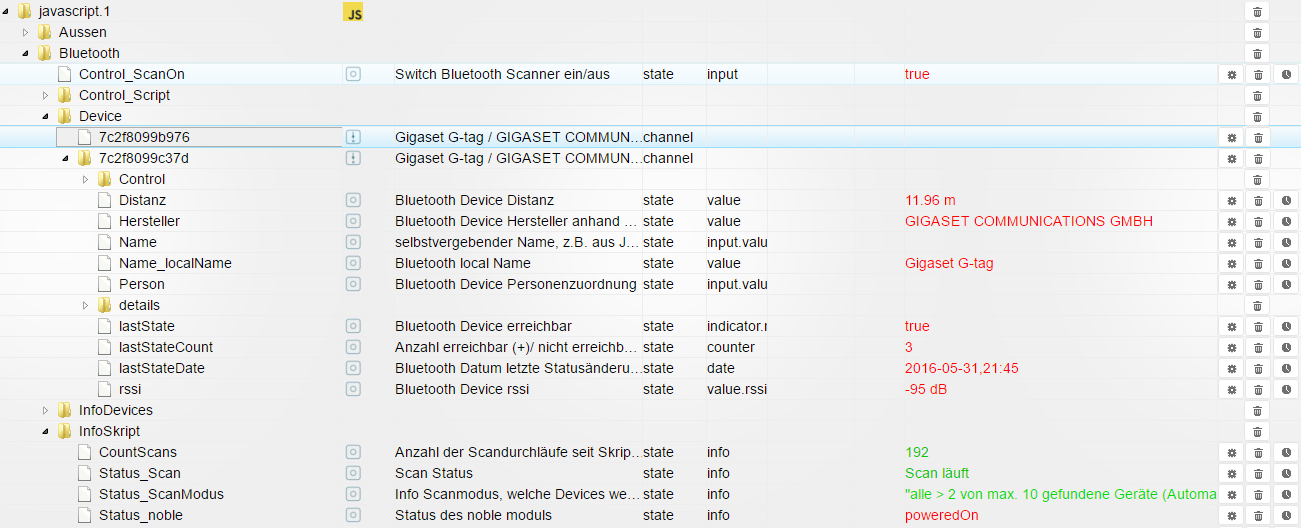Select the Control_ScanOn tree row

(x=132, y=74)
